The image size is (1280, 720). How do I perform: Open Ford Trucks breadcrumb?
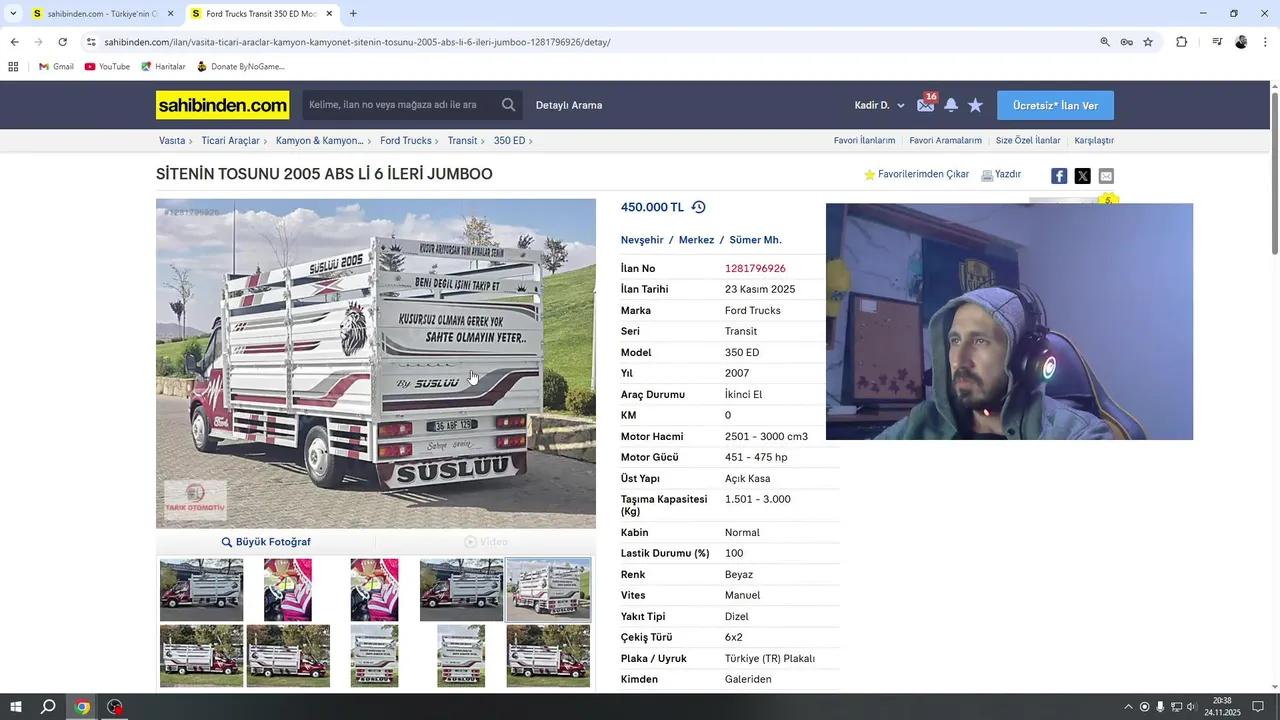pyautogui.click(x=405, y=141)
